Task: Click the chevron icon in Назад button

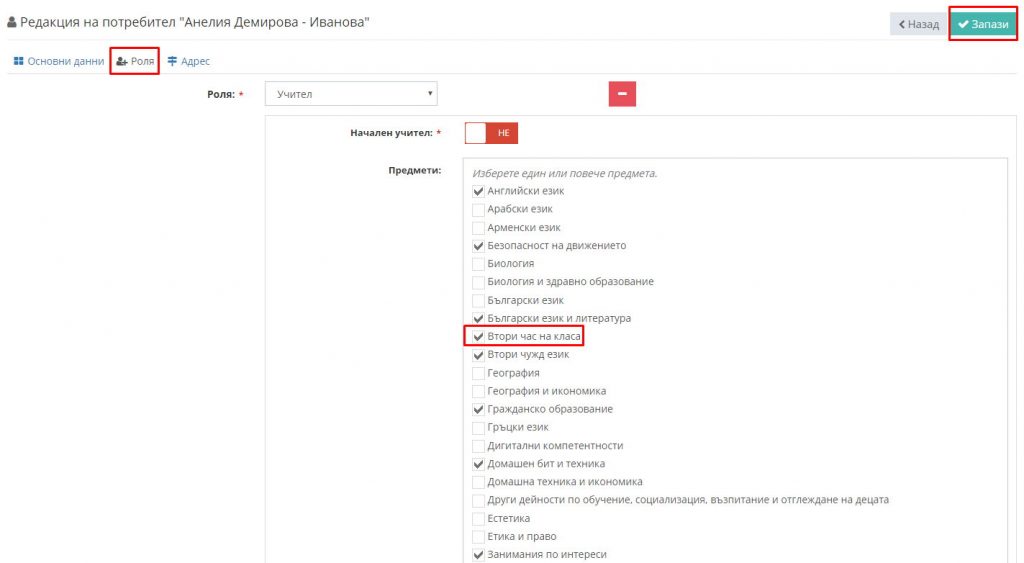Action: click(x=902, y=24)
